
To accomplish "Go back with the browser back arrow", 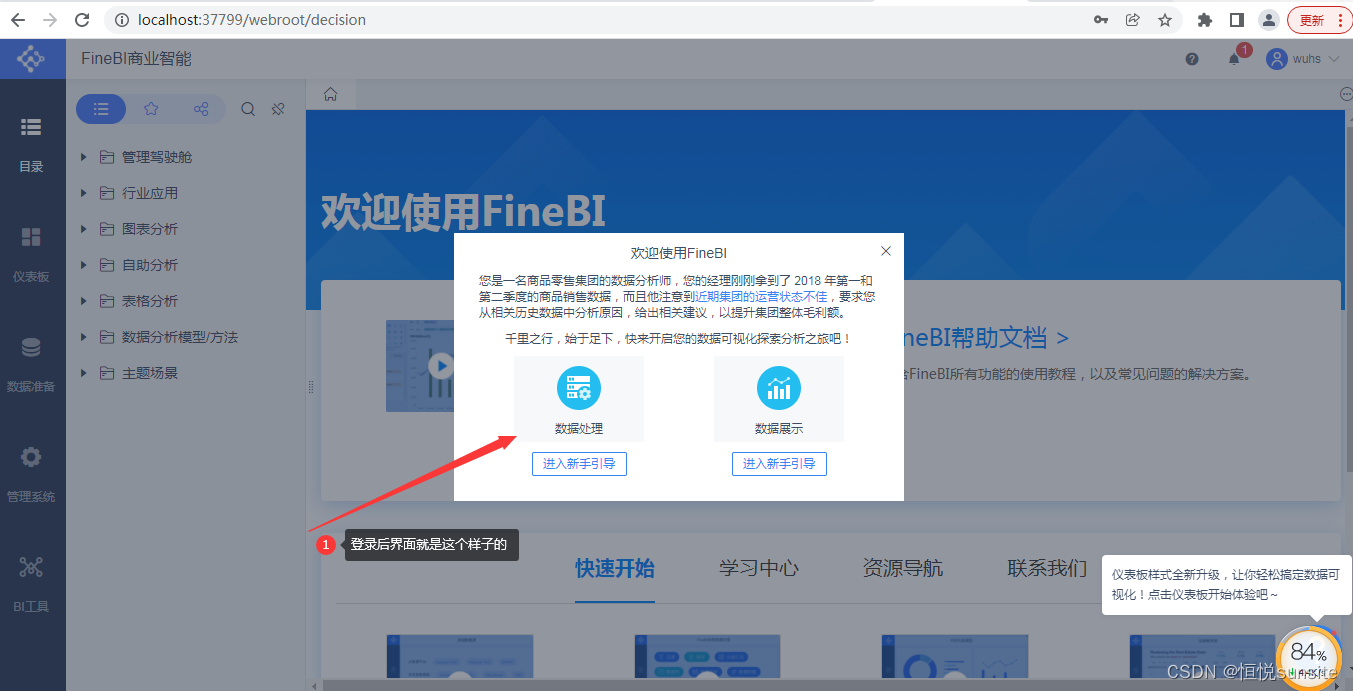I will [18, 20].
